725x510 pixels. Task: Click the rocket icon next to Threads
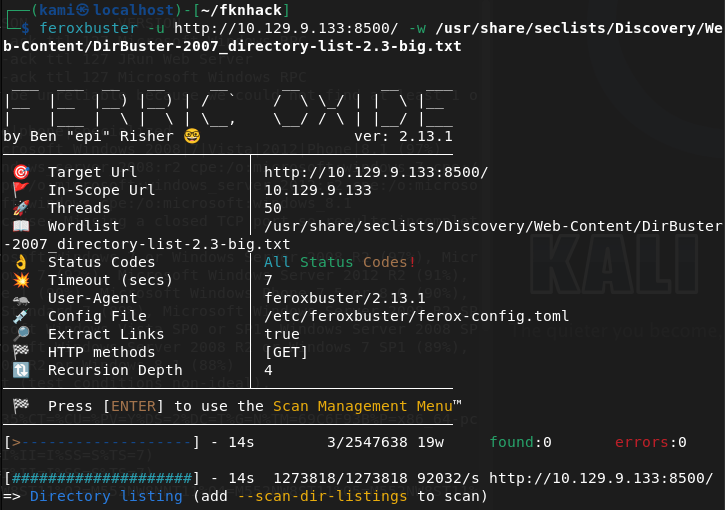(x=21, y=208)
